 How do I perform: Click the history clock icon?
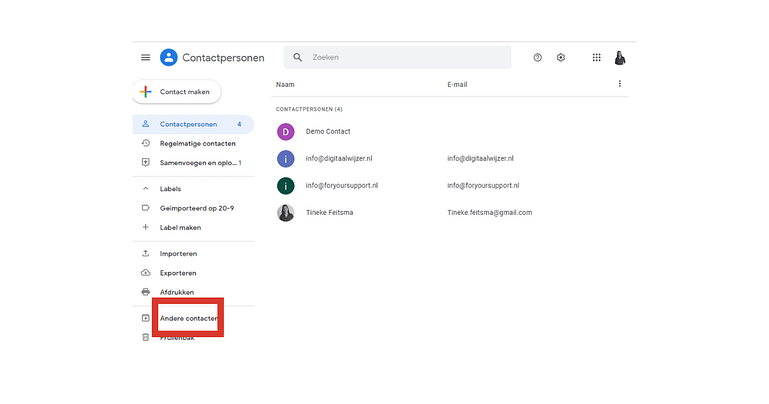[x=146, y=143]
